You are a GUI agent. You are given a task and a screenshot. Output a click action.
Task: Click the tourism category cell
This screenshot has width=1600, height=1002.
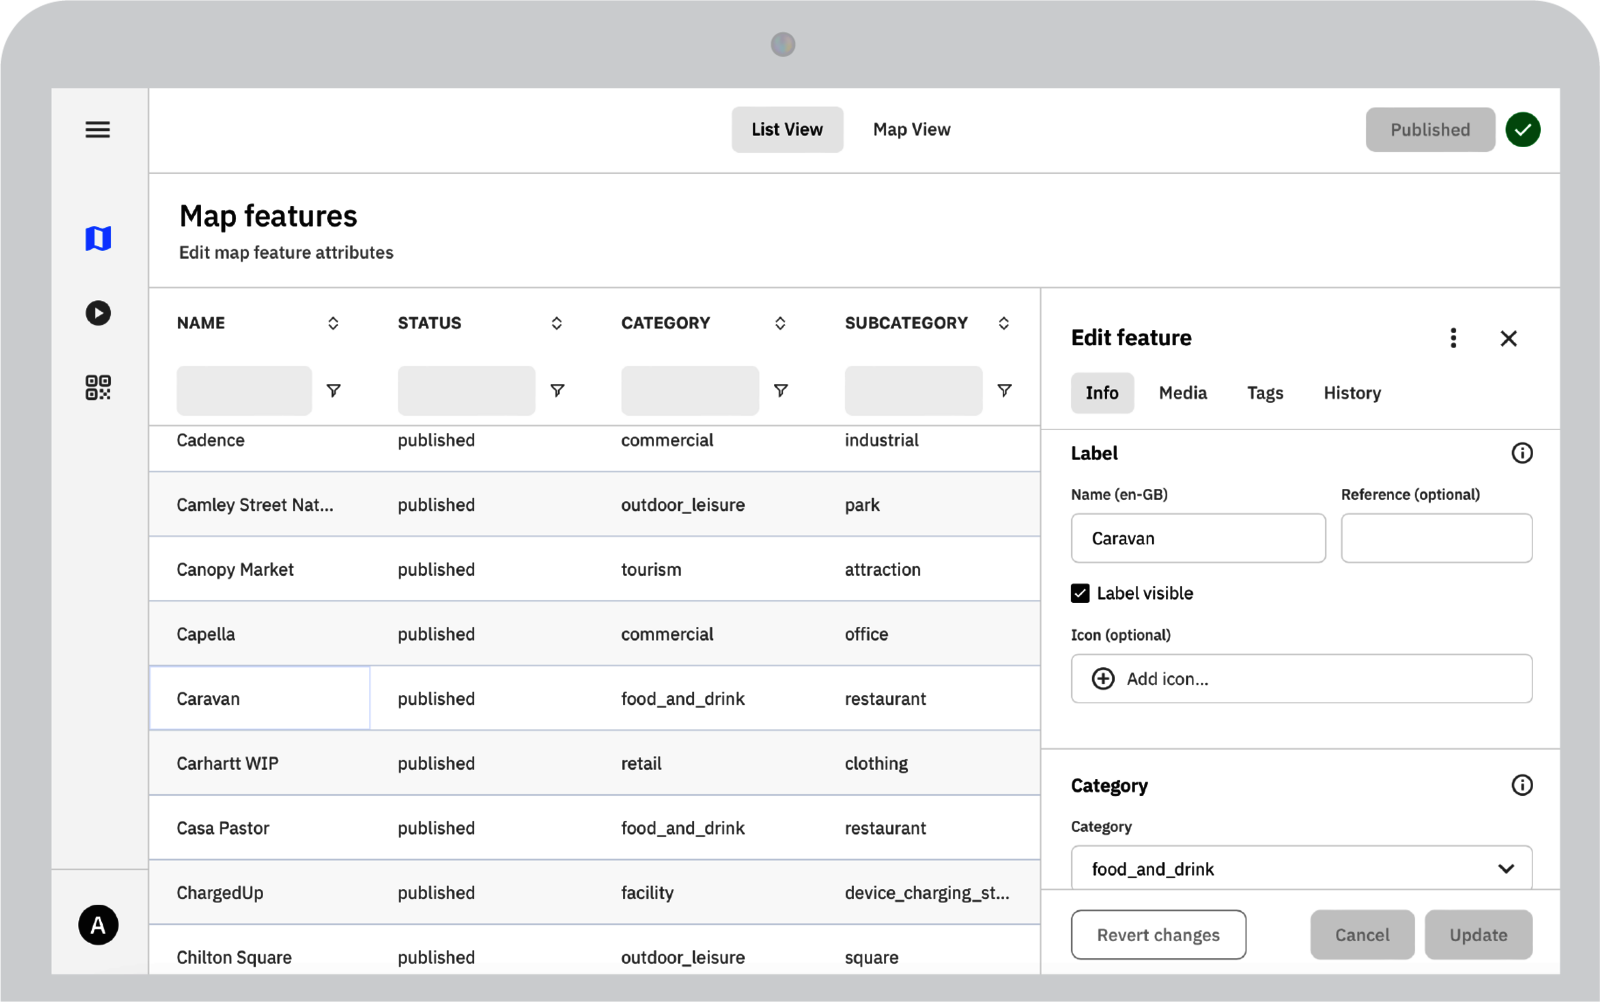tap(651, 570)
